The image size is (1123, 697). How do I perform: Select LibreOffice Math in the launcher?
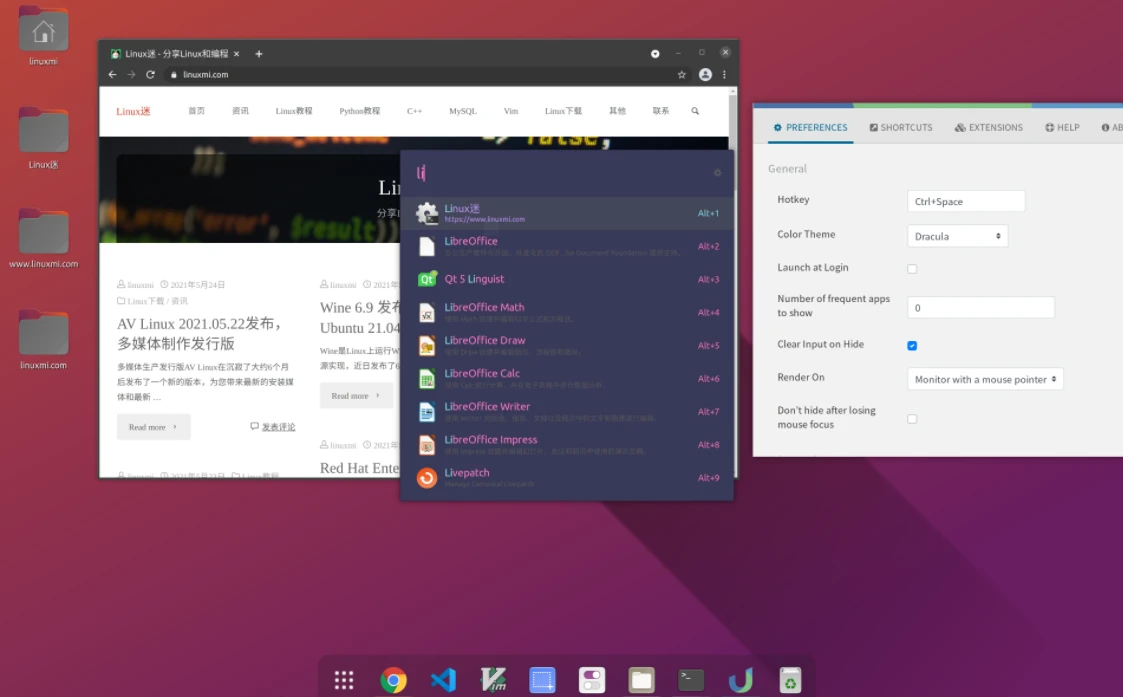[484, 307]
